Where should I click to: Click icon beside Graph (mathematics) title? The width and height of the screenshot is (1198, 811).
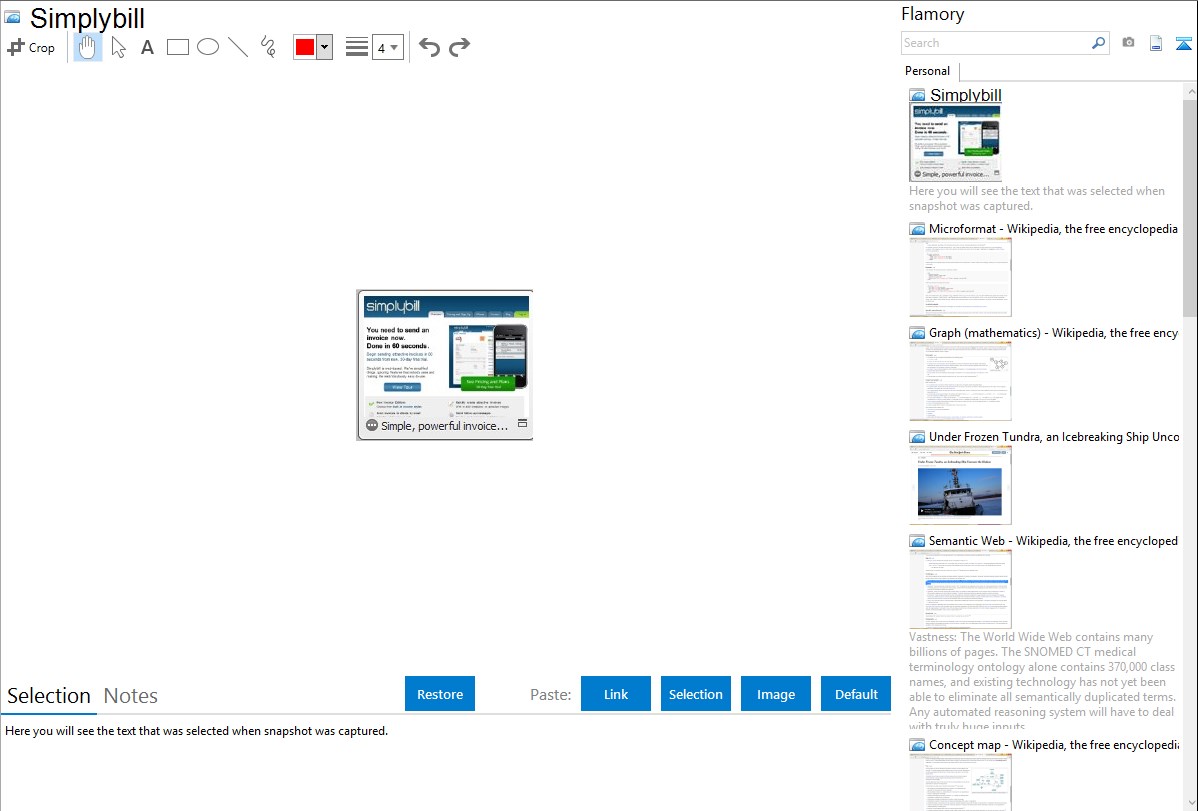tap(917, 333)
